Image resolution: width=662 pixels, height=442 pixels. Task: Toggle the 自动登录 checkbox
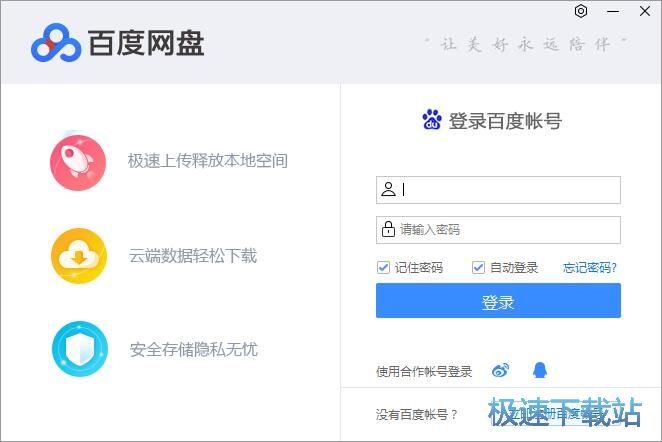tap(478, 267)
